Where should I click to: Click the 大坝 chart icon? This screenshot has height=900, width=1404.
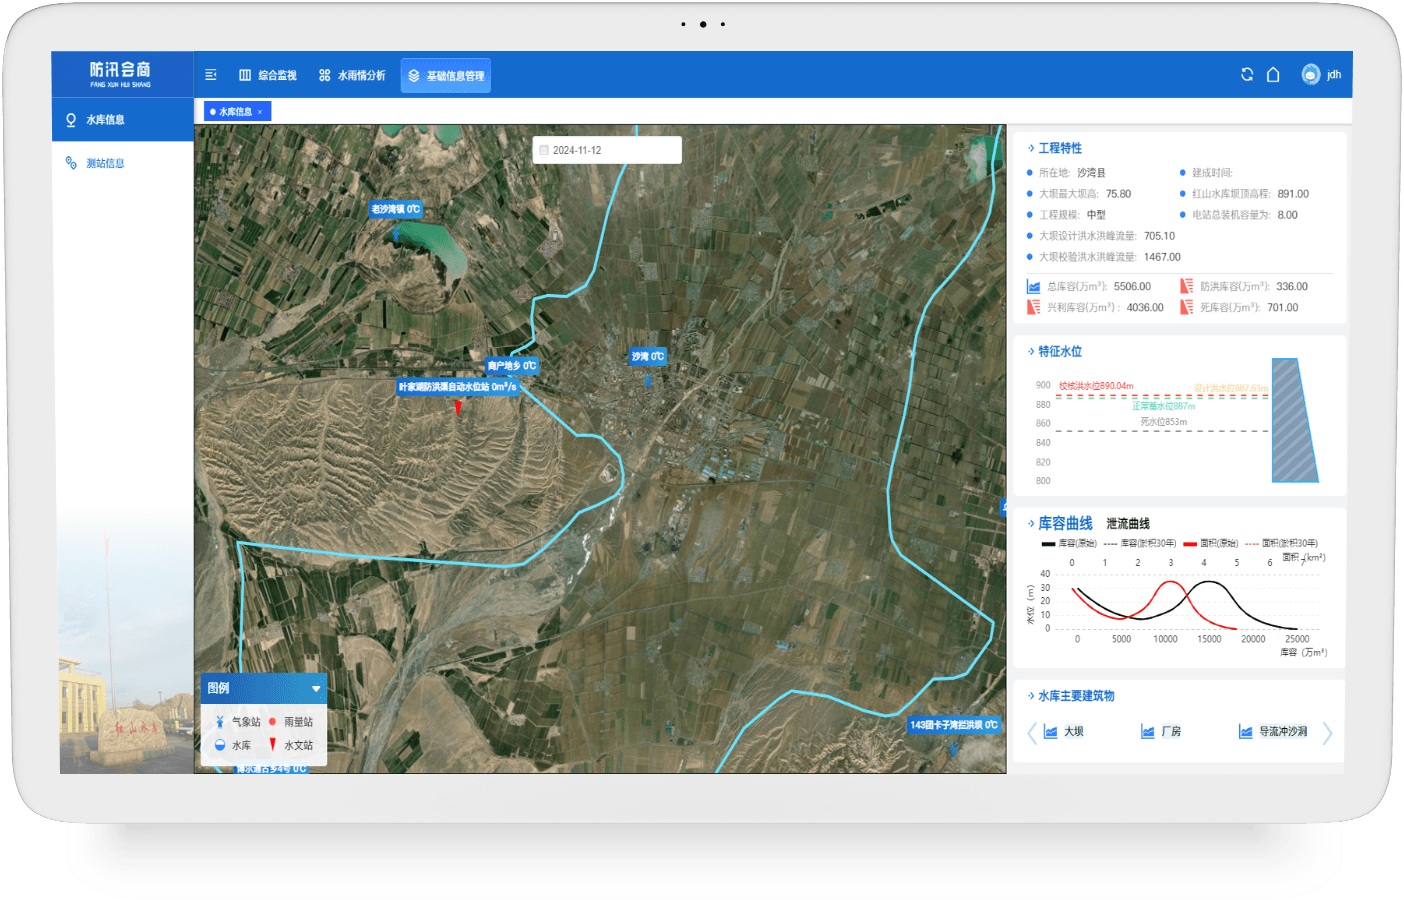click(x=1051, y=732)
